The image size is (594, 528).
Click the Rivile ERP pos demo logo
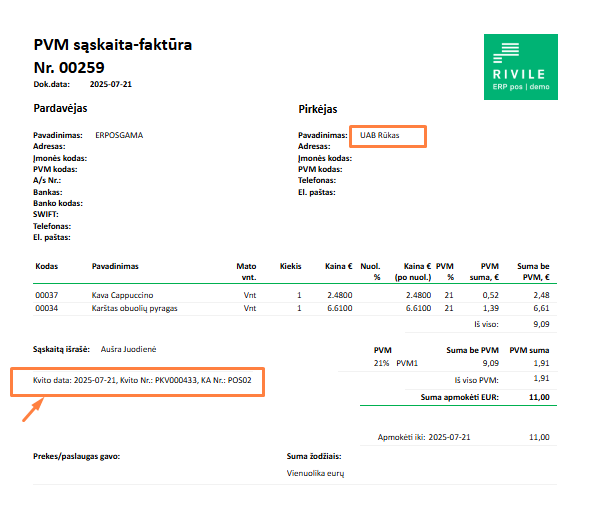521,67
